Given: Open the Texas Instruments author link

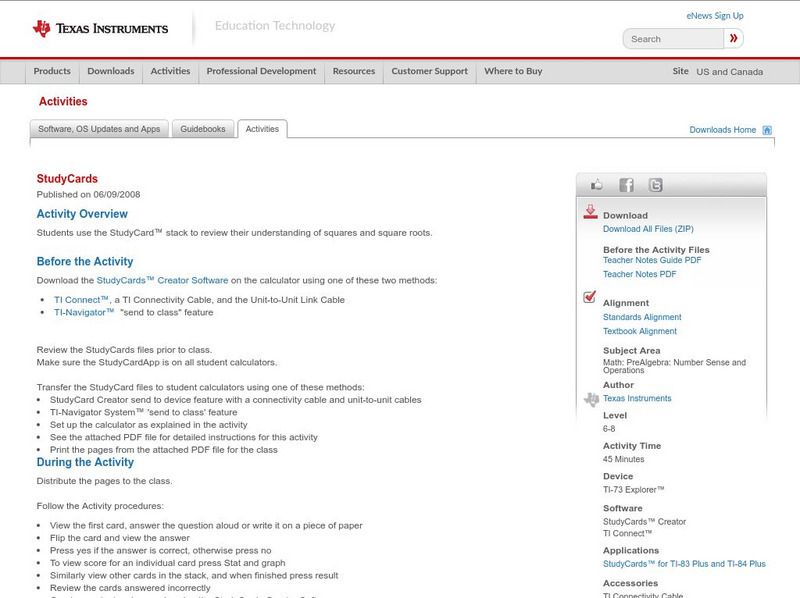Looking at the screenshot, I should point(637,398).
